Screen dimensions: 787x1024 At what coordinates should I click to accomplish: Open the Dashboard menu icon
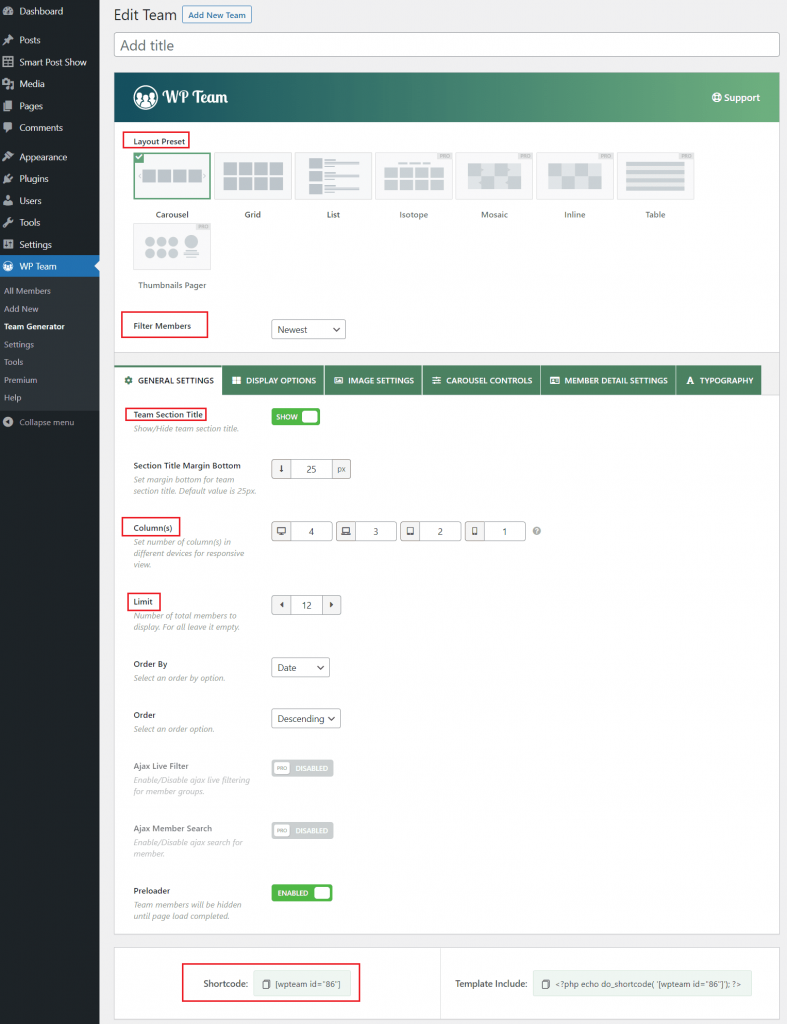8,11
